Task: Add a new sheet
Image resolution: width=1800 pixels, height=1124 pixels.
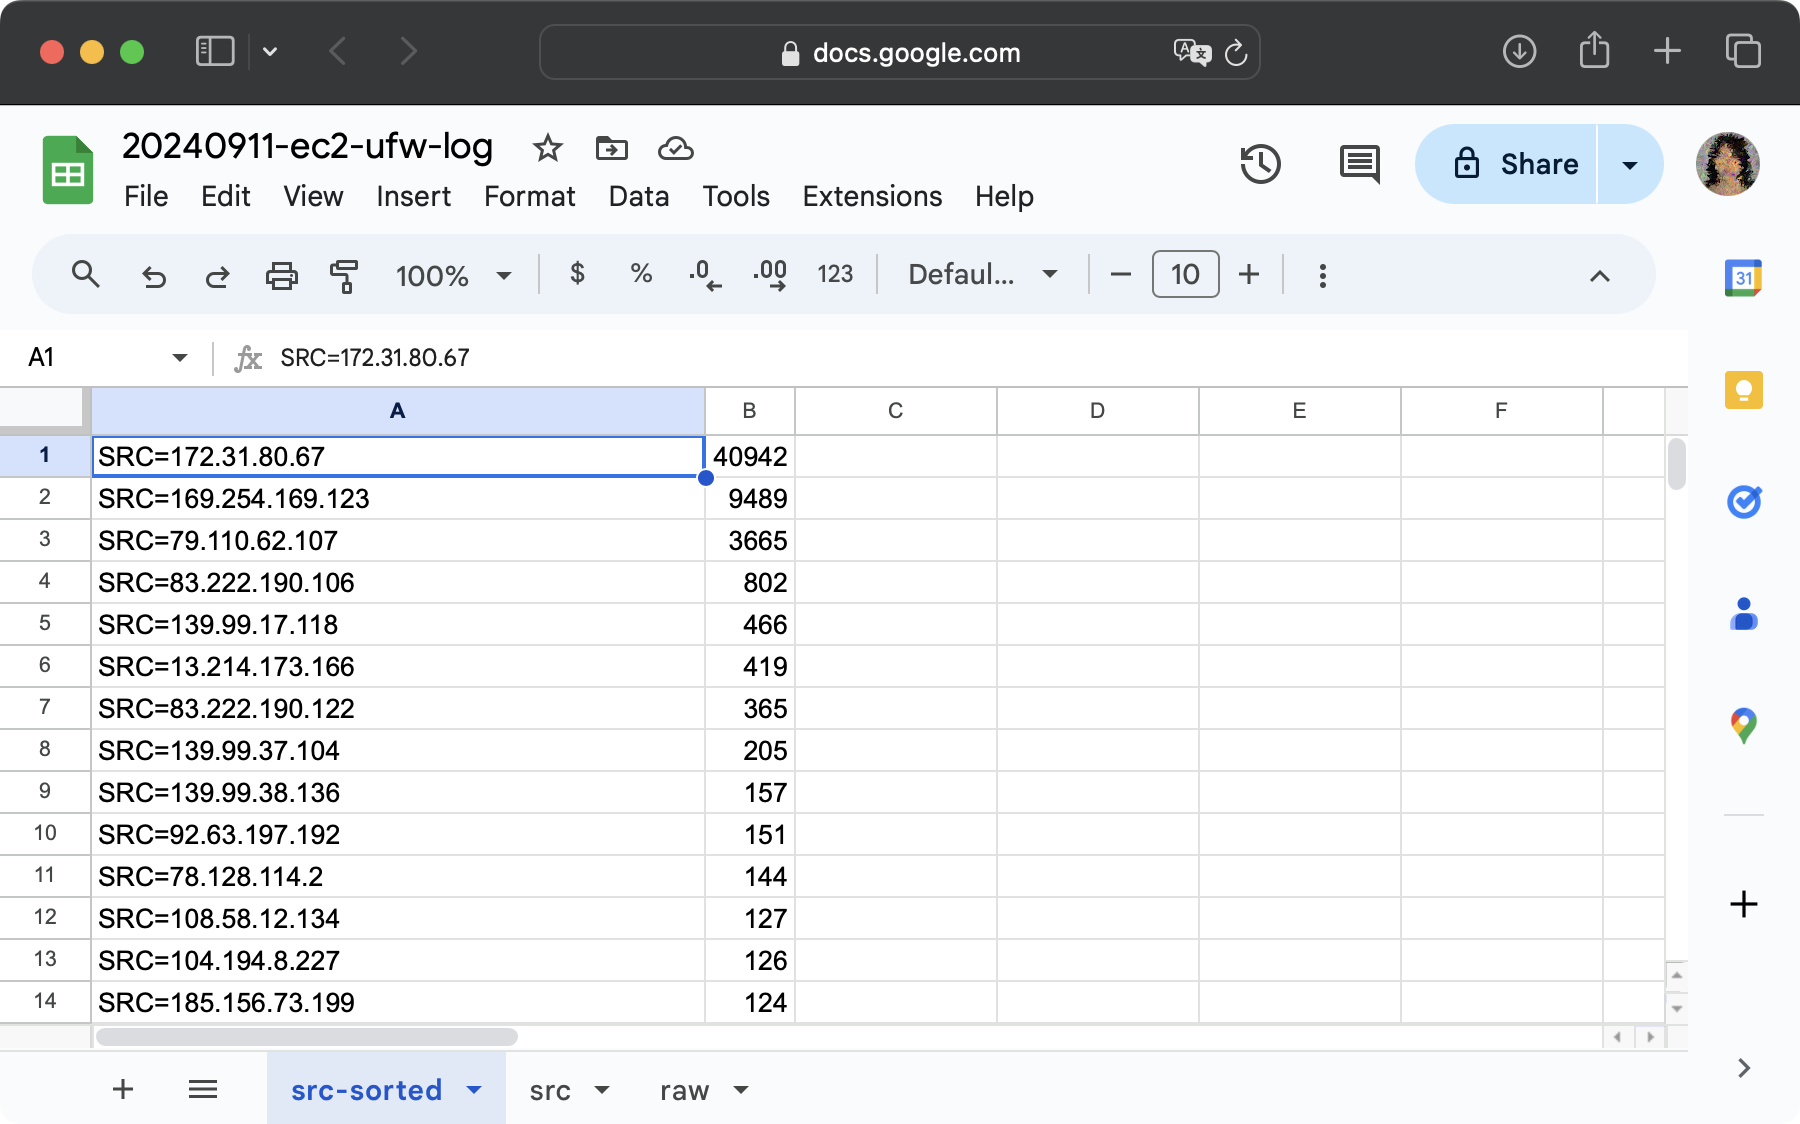Action: point(122,1089)
